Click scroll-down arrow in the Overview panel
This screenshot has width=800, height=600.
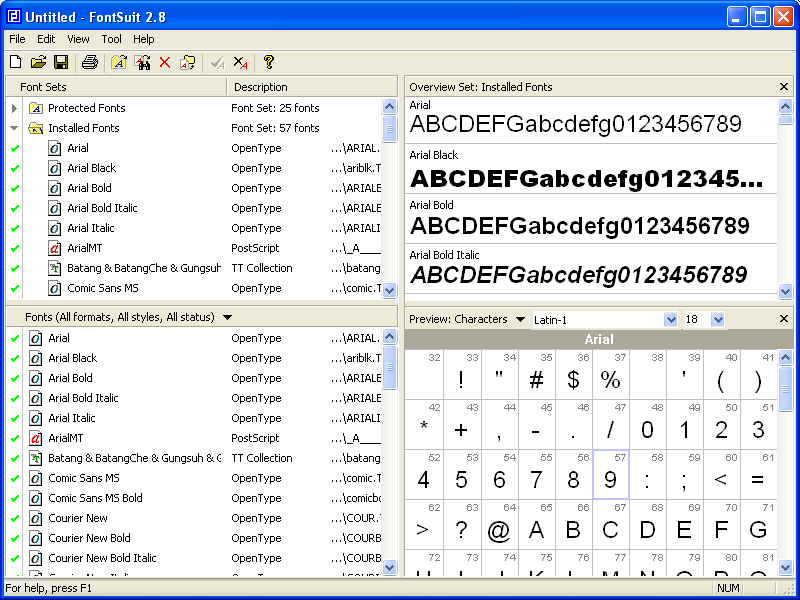(785, 291)
